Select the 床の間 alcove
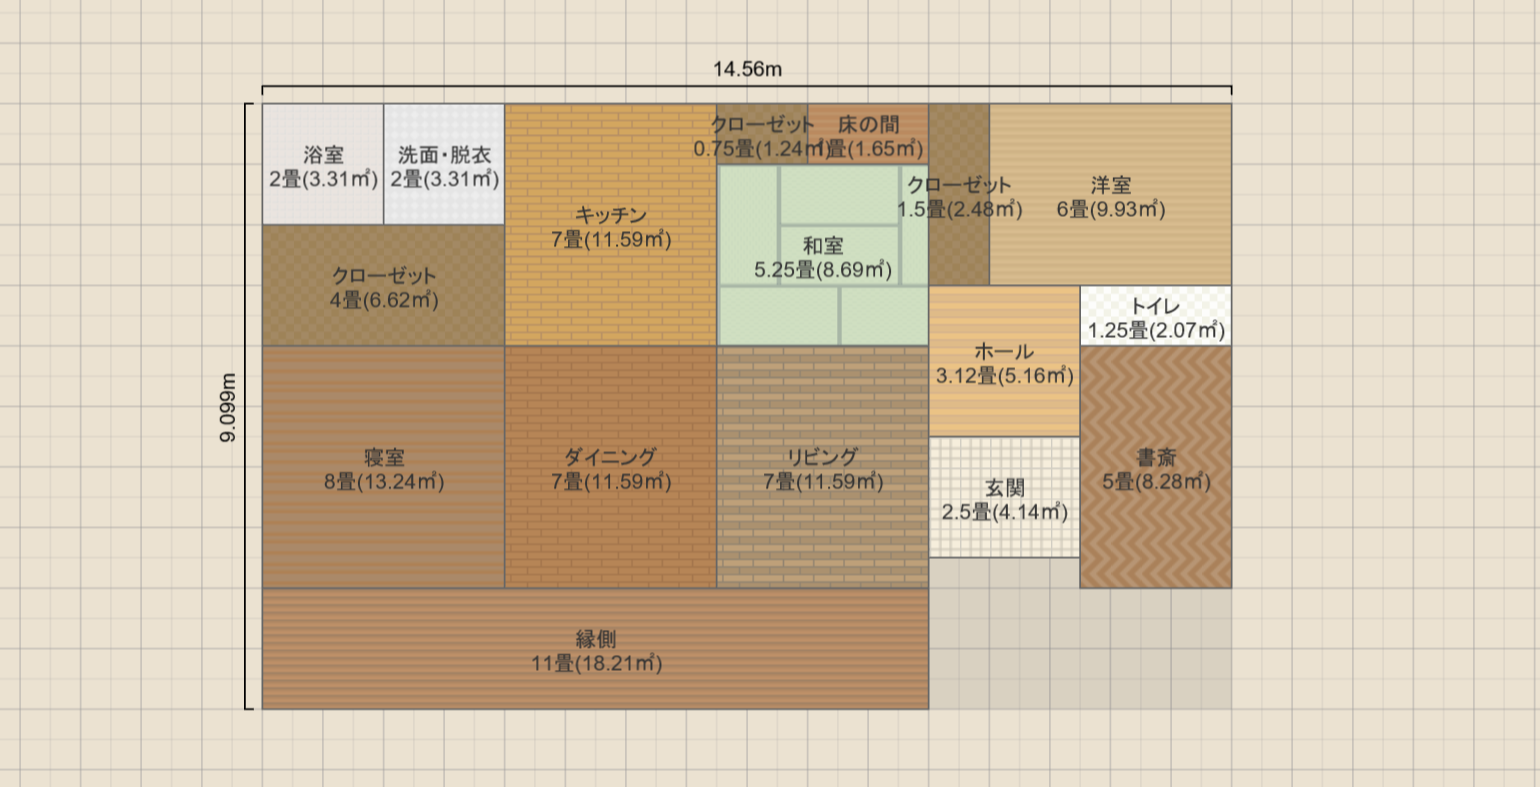 pyautogui.click(x=868, y=135)
